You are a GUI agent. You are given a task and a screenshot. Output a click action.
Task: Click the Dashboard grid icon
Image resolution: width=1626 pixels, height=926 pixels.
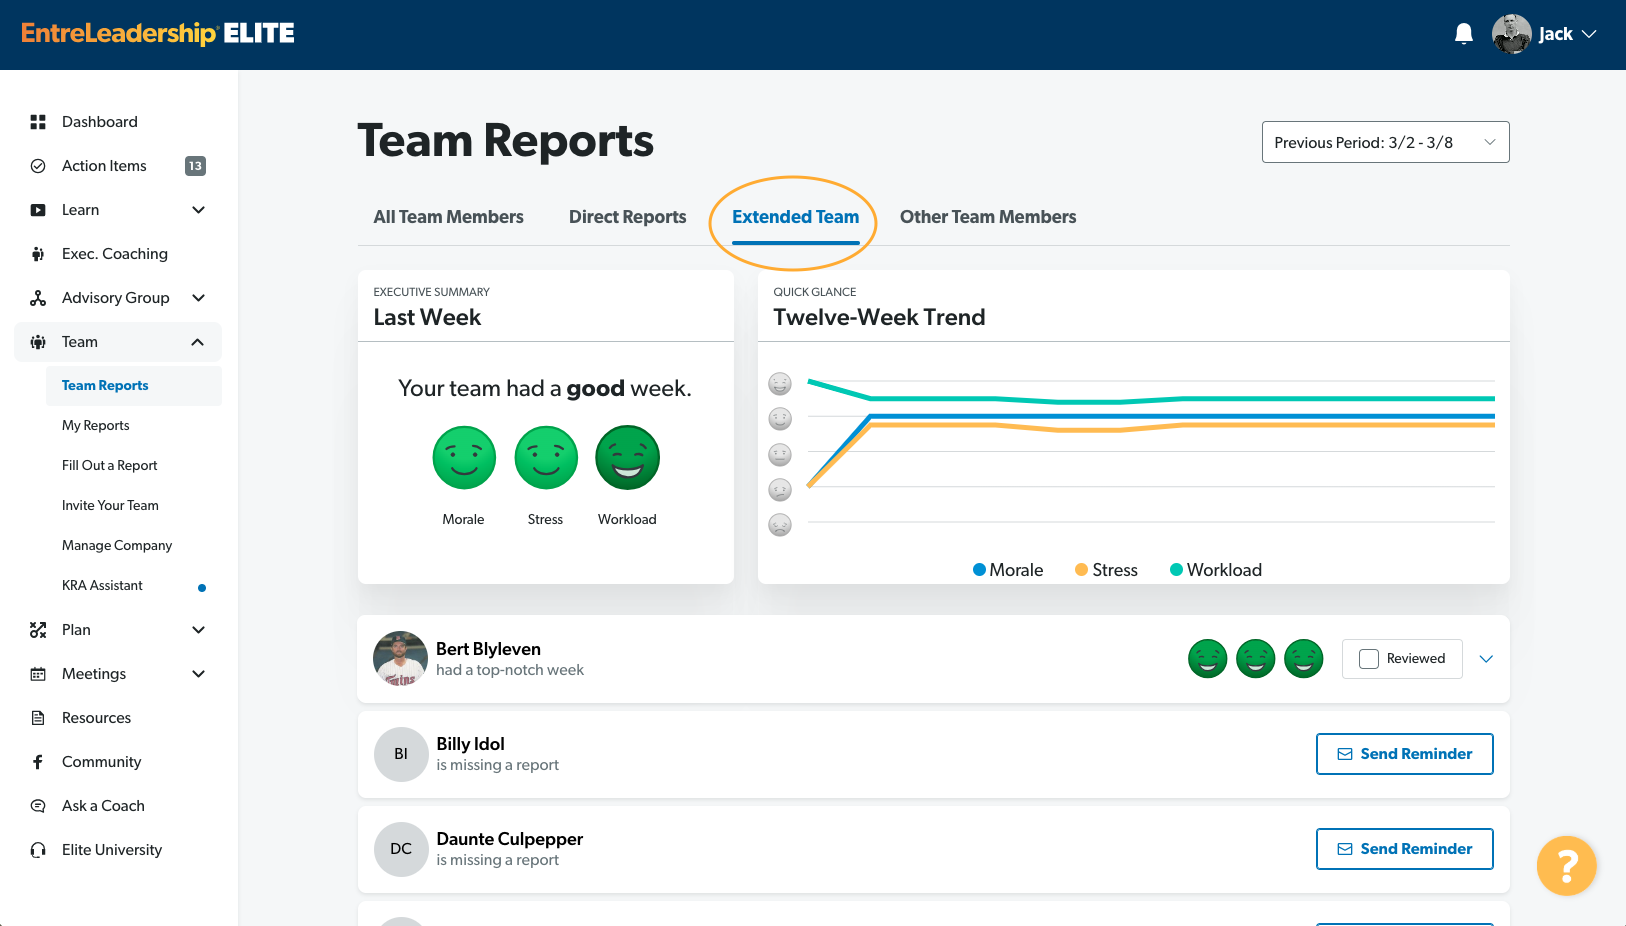[38, 122]
